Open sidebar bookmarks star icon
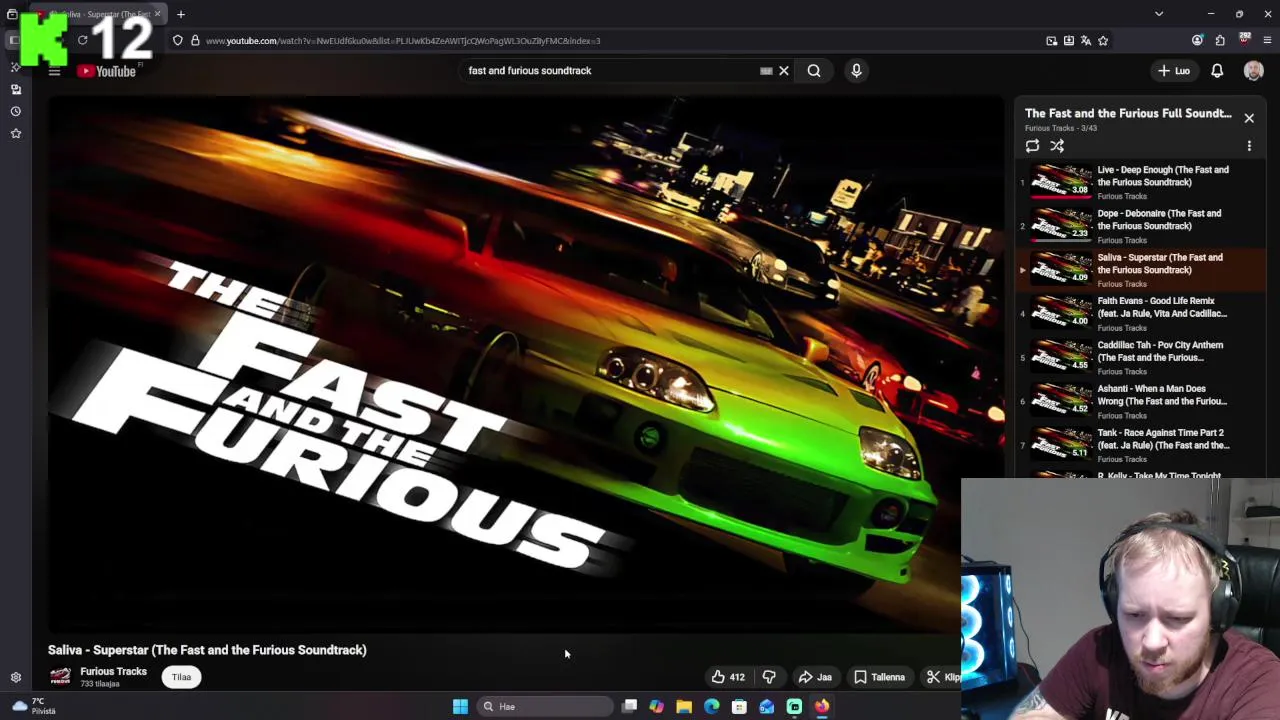 15,133
